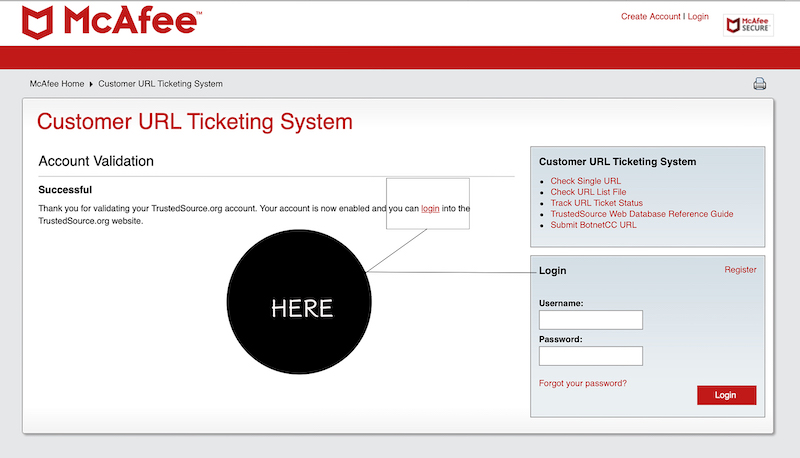This screenshot has height=458, width=800.
Task: Click the printer icon to print the page
Action: (759, 84)
